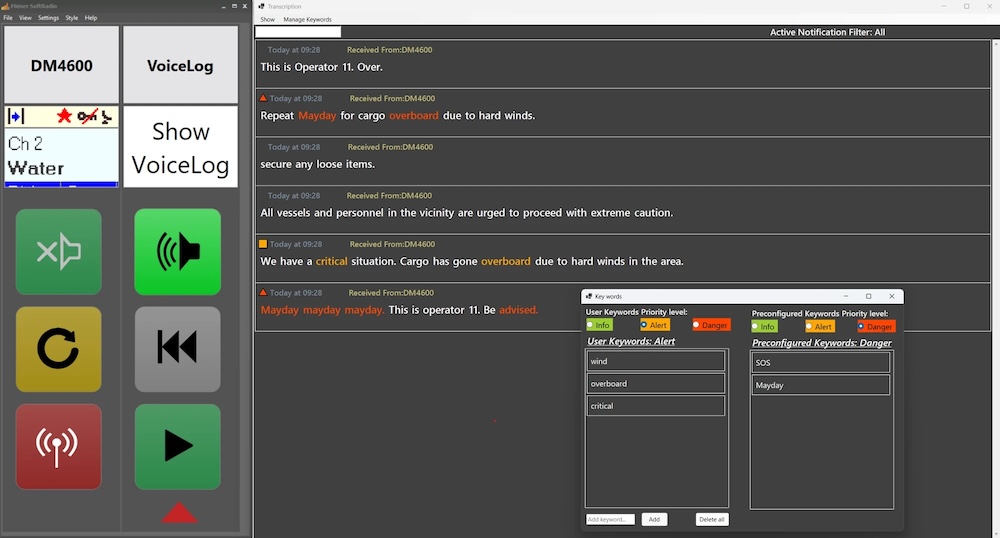Open the Settings menu in SoftRadio
This screenshot has width=1000, height=538.
tap(48, 18)
